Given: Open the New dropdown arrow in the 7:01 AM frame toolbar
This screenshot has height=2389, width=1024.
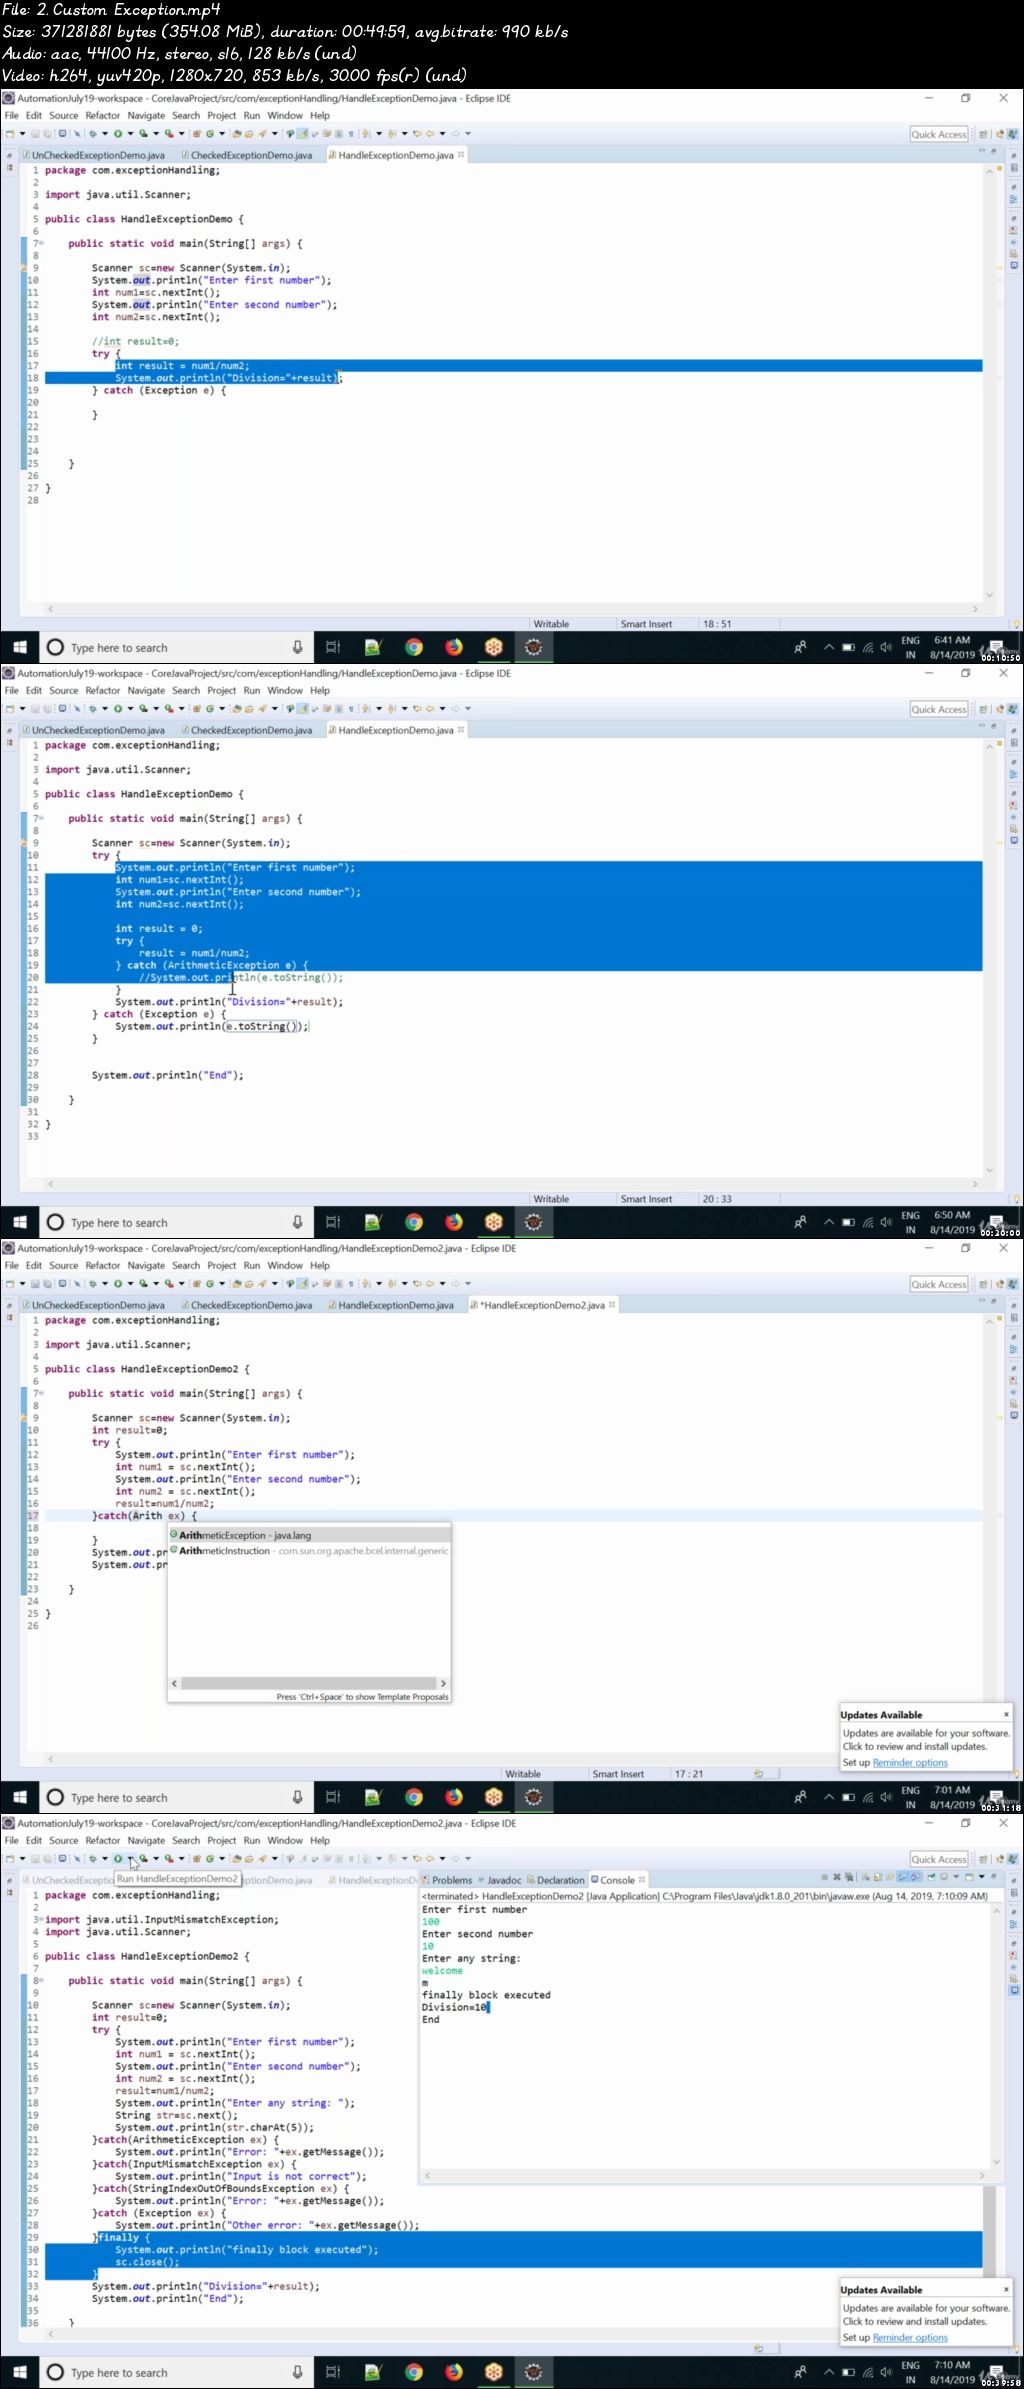Looking at the screenshot, I should click(22, 1284).
